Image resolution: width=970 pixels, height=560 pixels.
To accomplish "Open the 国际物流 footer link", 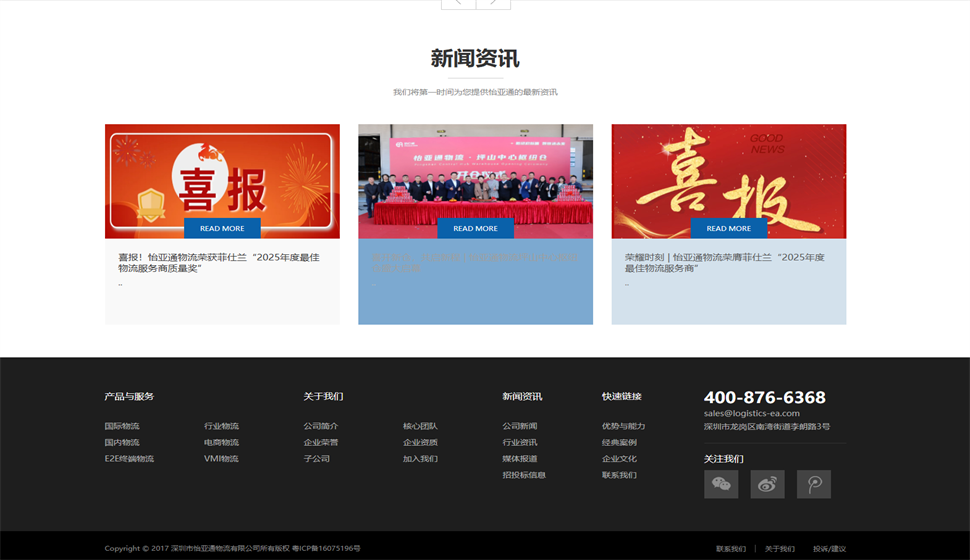I will 122,426.
